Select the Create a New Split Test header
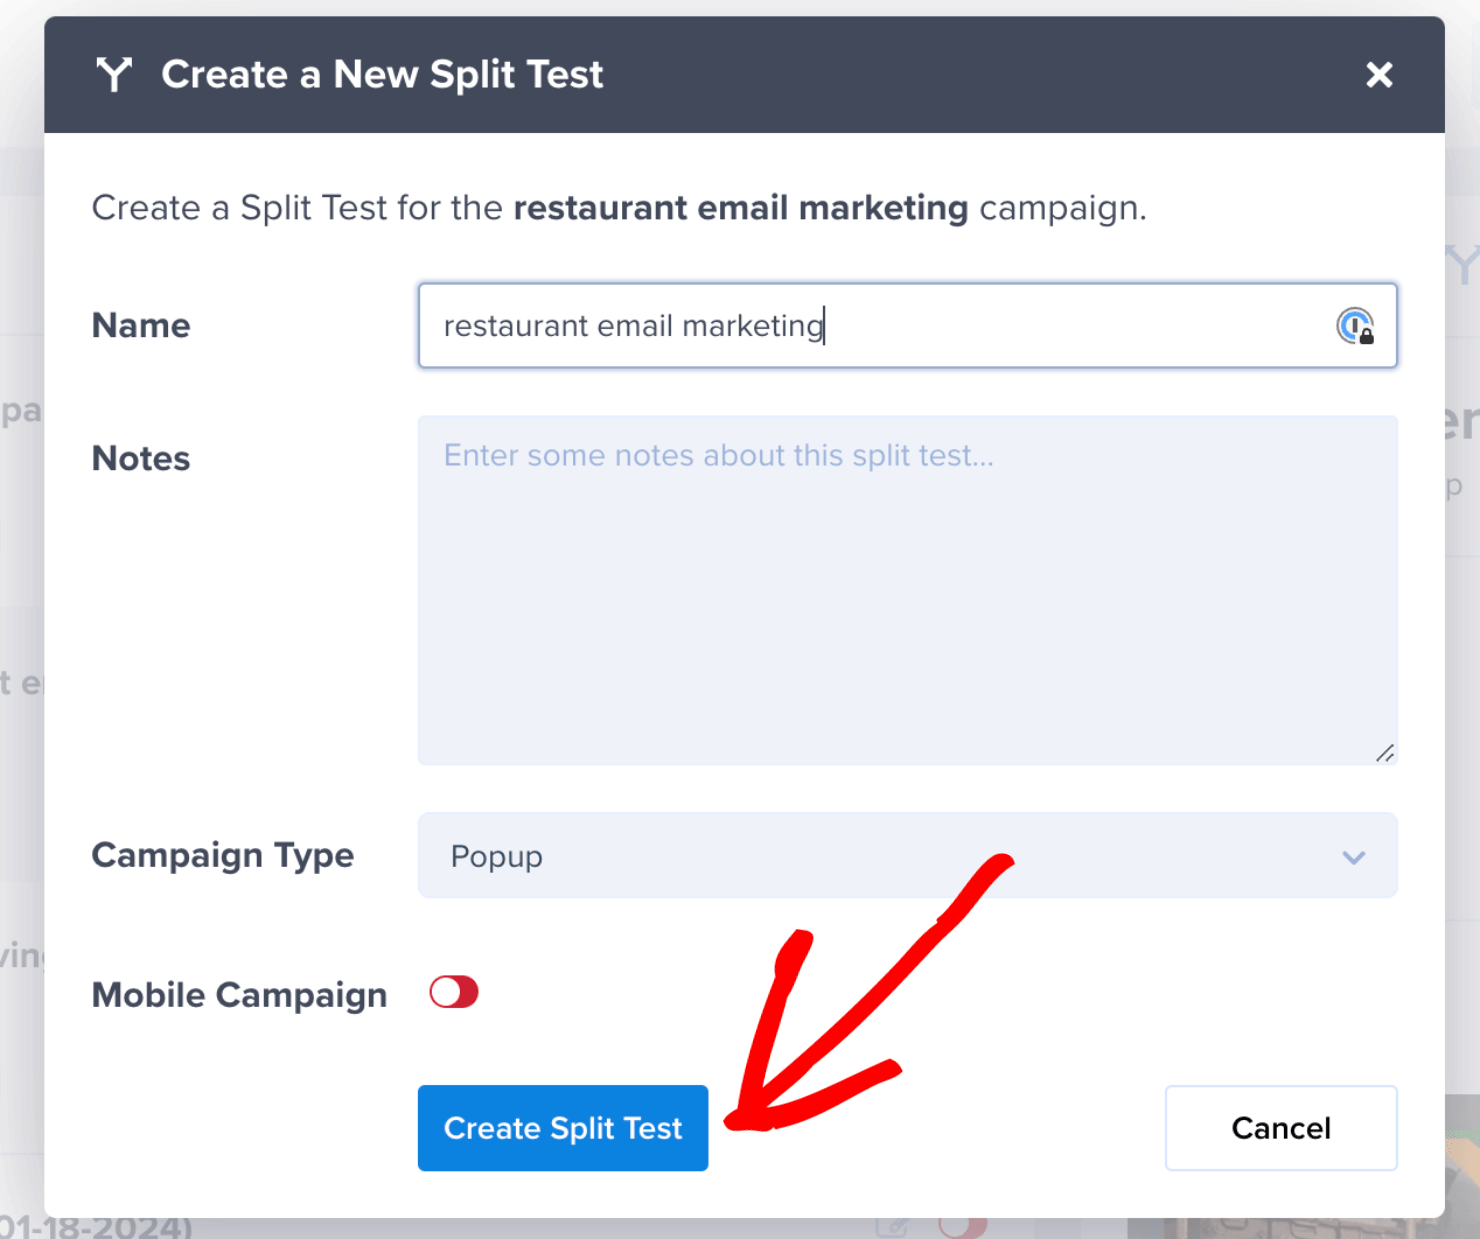 [382, 74]
